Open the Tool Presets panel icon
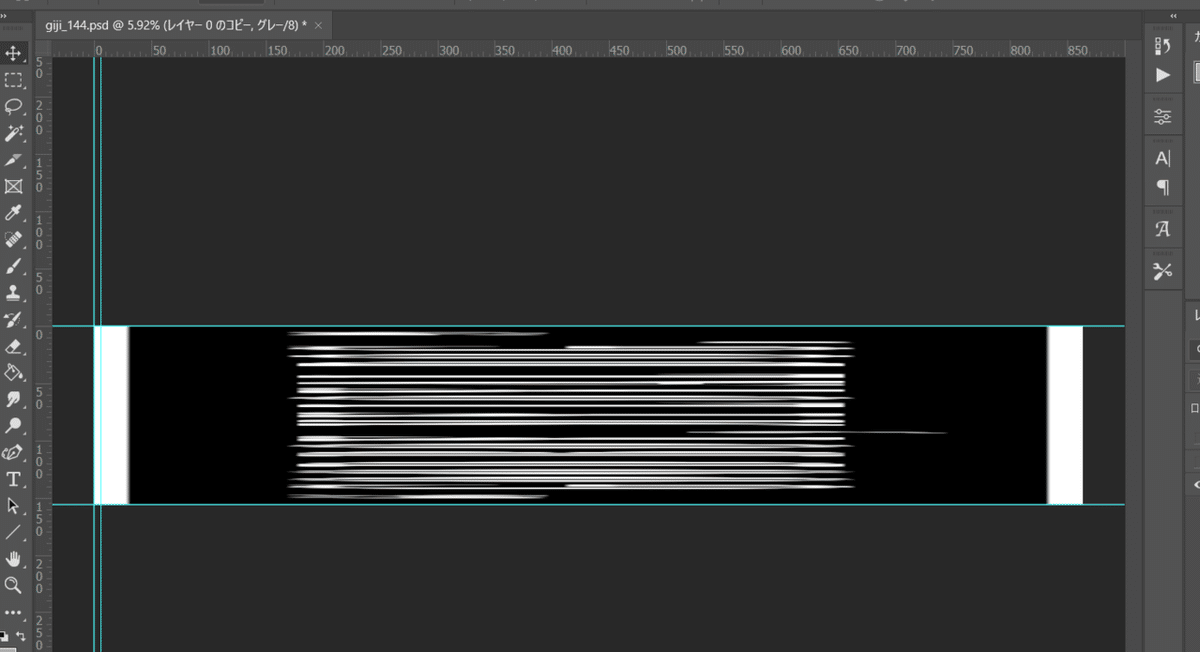The width and height of the screenshot is (1200, 652). tap(1162, 270)
